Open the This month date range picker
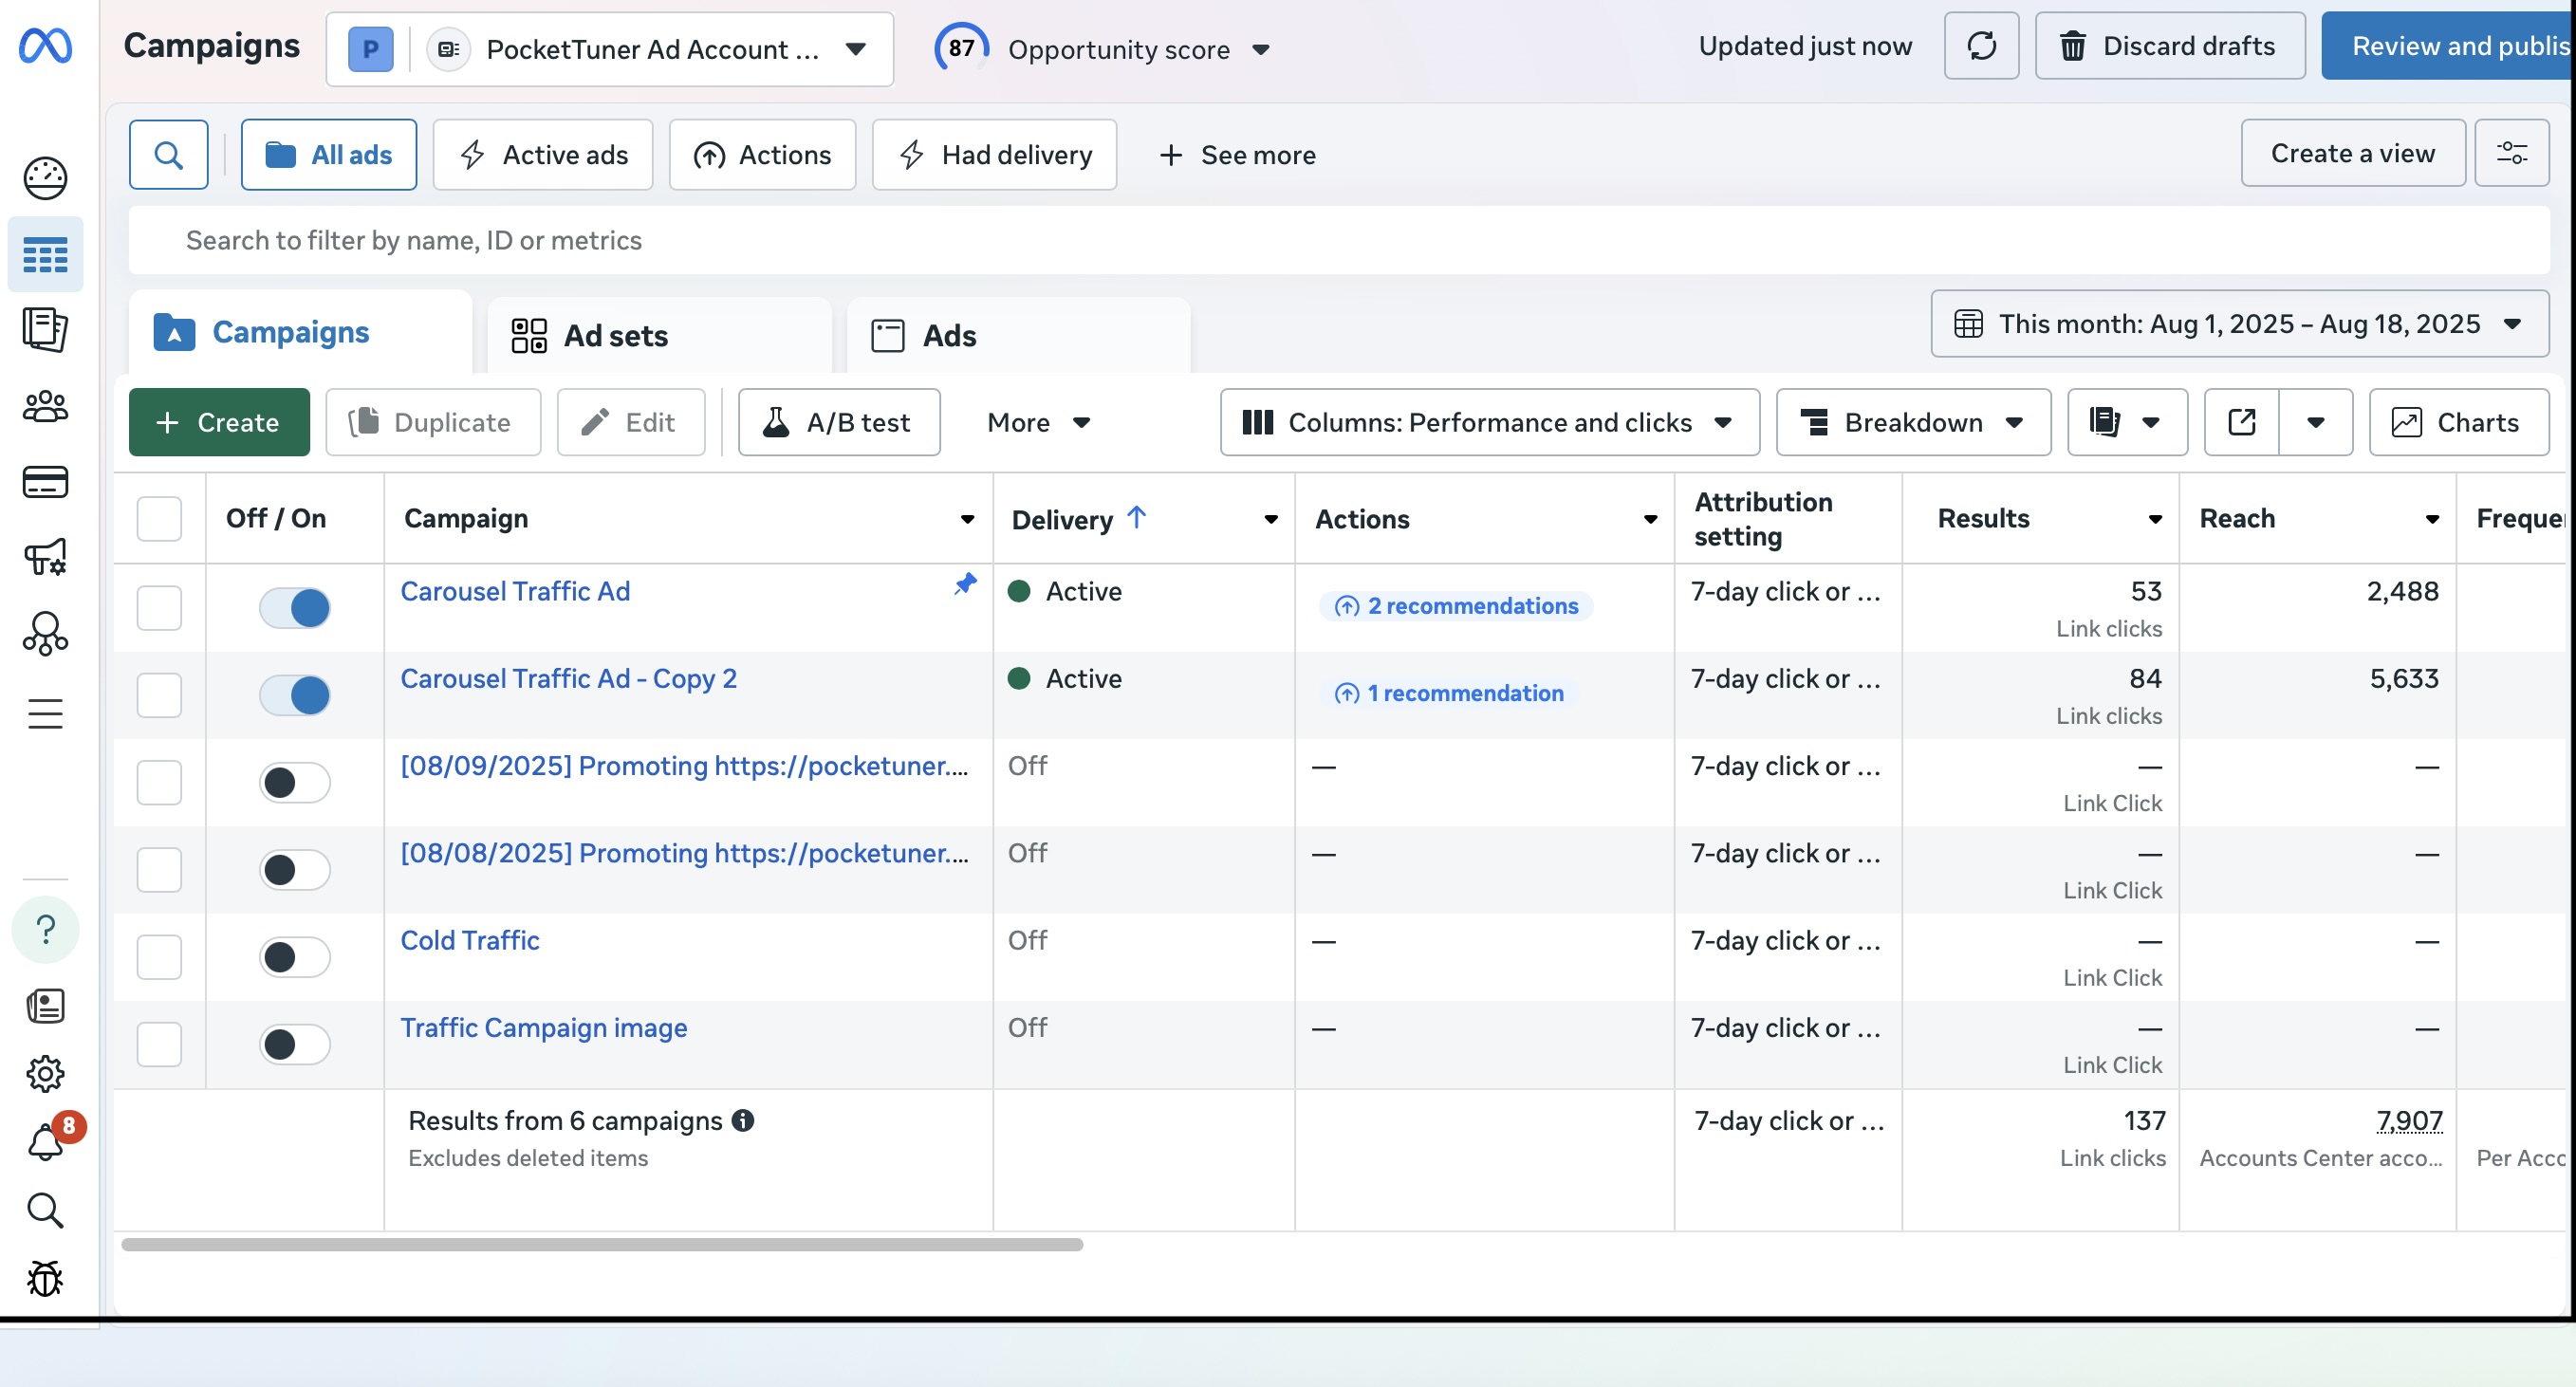 coord(2238,324)
